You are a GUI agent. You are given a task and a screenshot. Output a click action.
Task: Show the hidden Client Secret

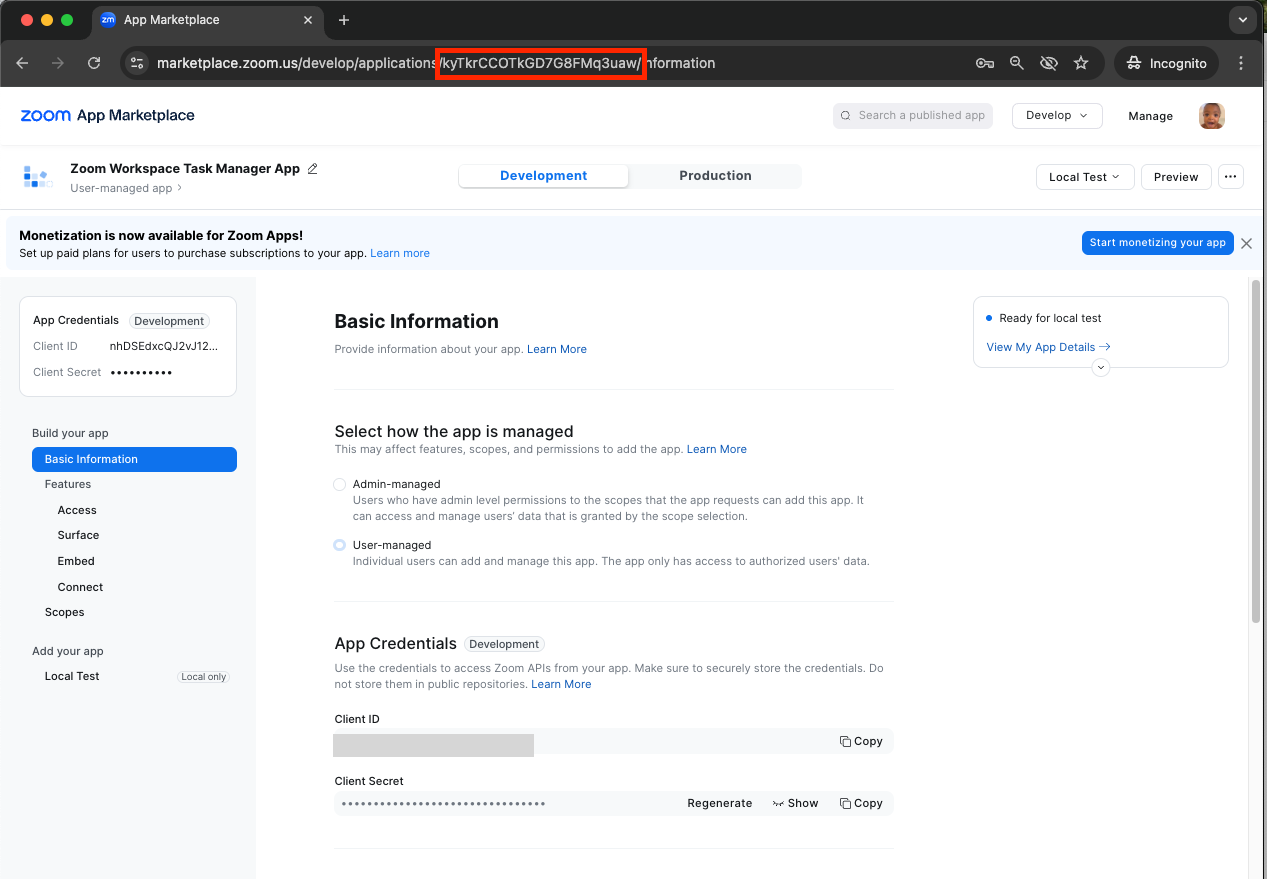point(795,803)
